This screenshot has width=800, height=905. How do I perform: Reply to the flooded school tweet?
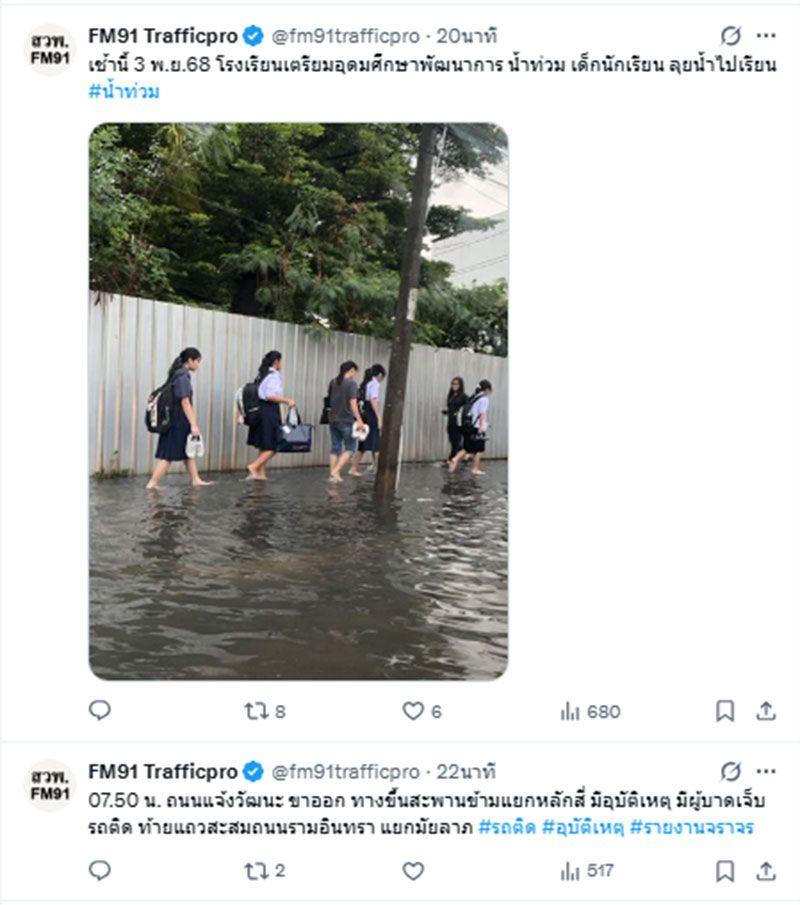click(x=100, y=711)
